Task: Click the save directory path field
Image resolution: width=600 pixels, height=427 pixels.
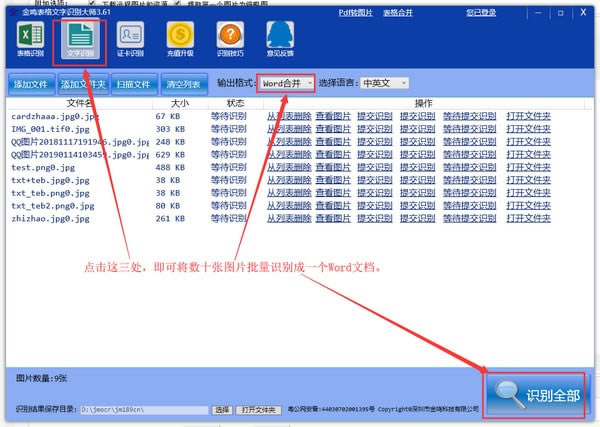Action: 144,410
